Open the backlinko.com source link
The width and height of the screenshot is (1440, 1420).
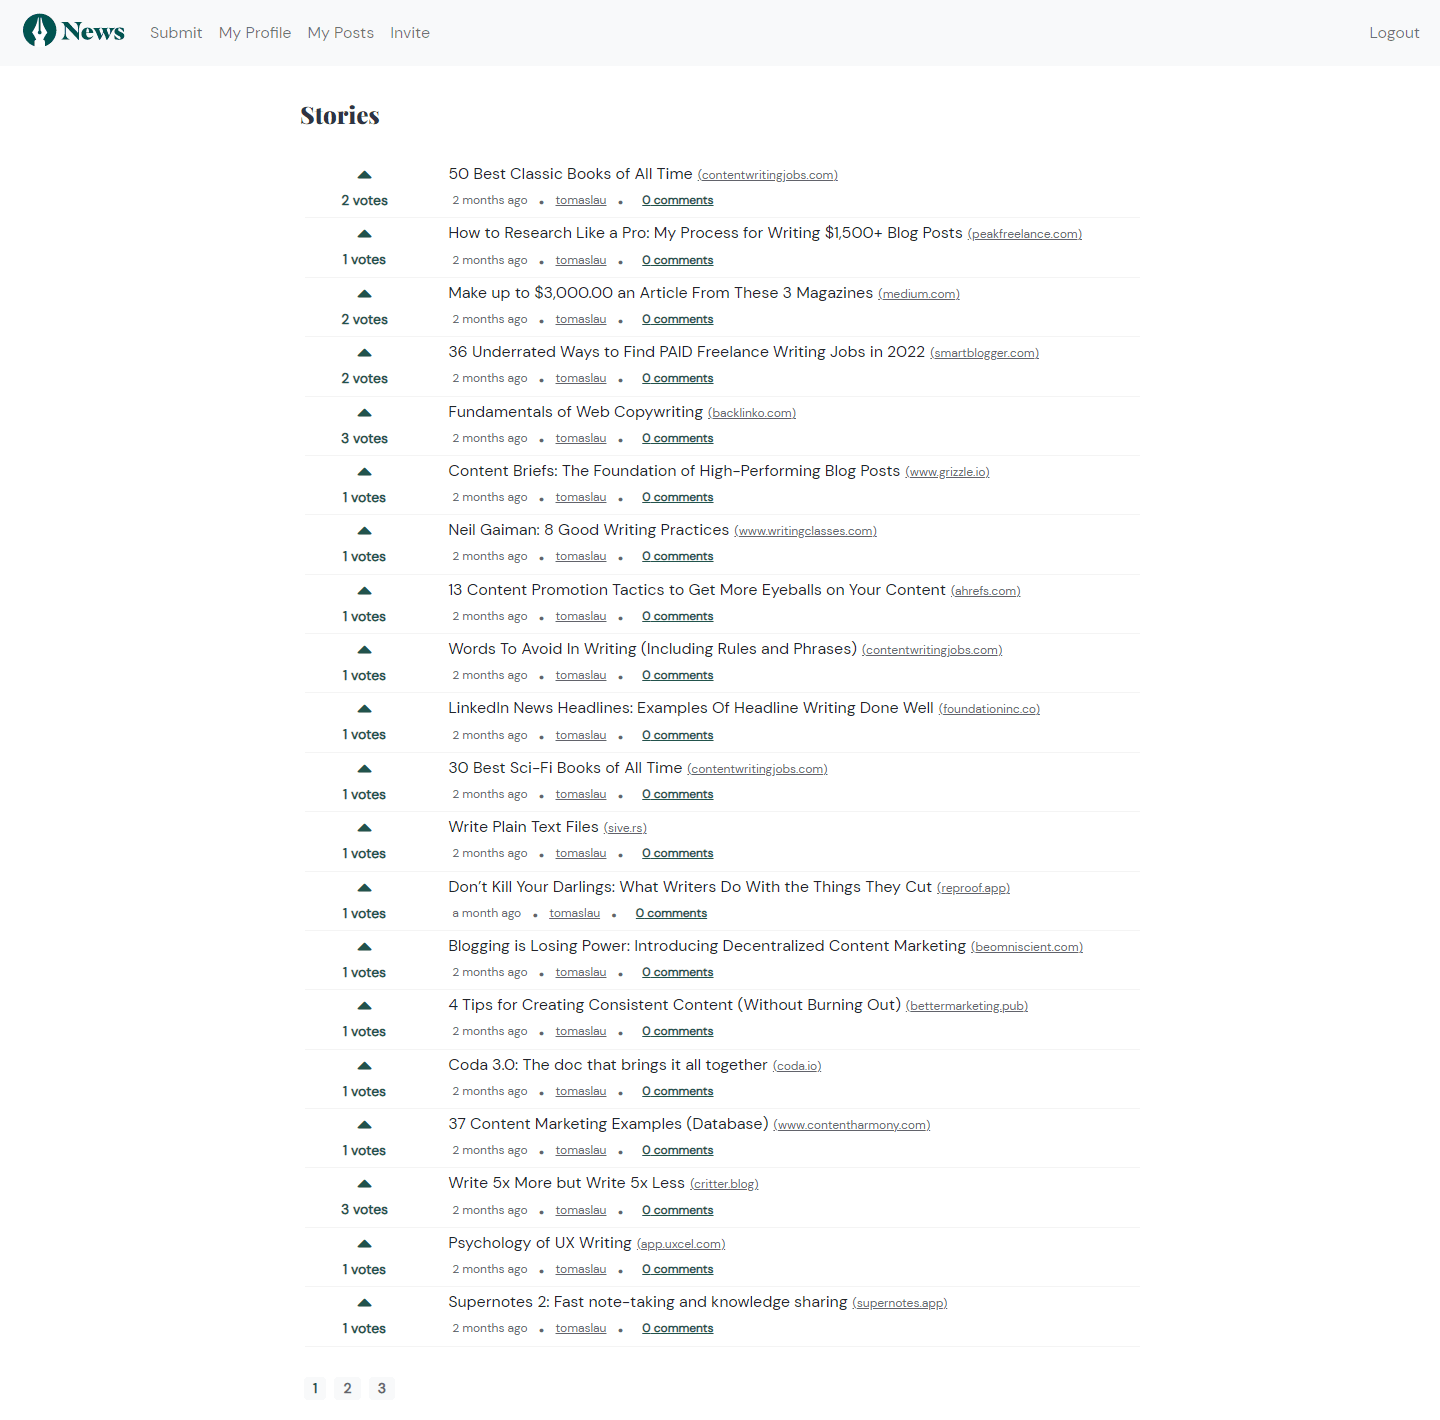click(751, 412)
